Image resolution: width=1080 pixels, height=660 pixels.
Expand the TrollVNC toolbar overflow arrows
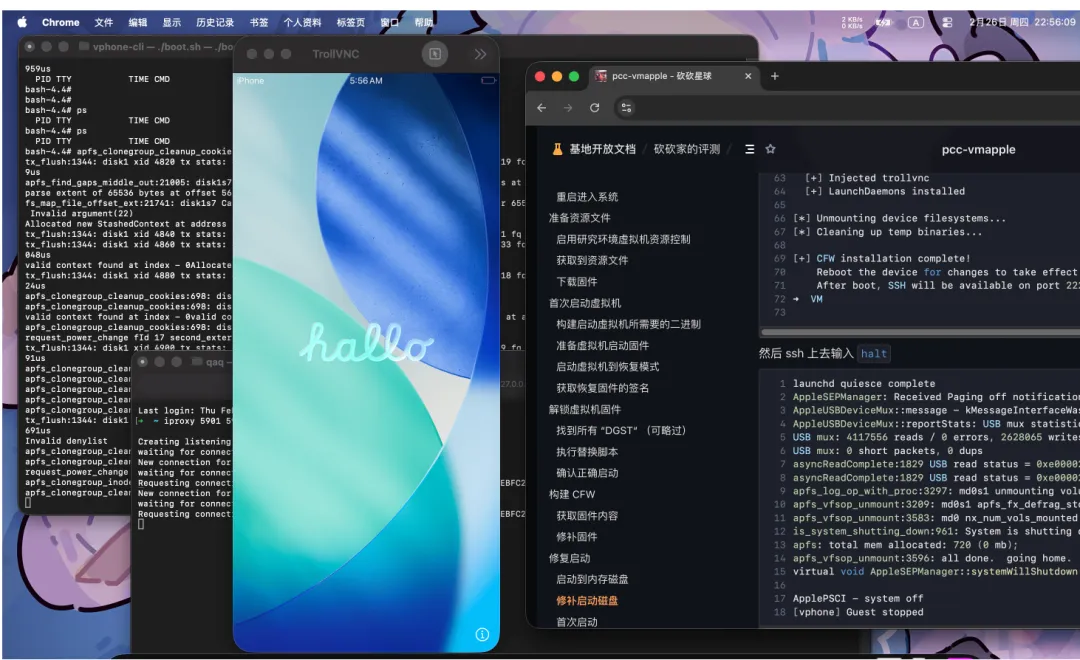[480, 54]
